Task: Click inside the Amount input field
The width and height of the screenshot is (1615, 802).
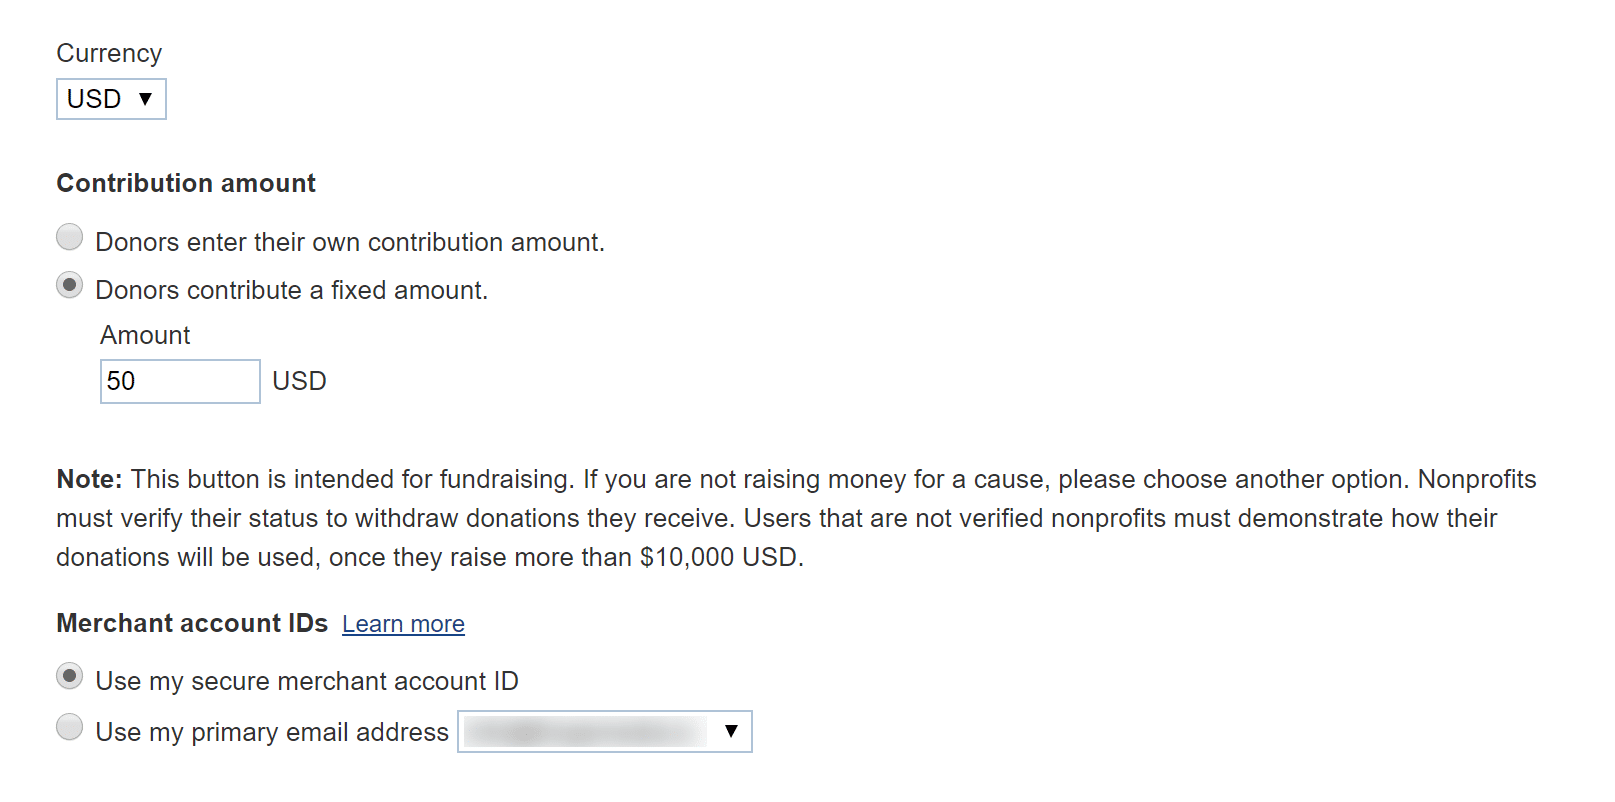Action: (x=180, y=381)
